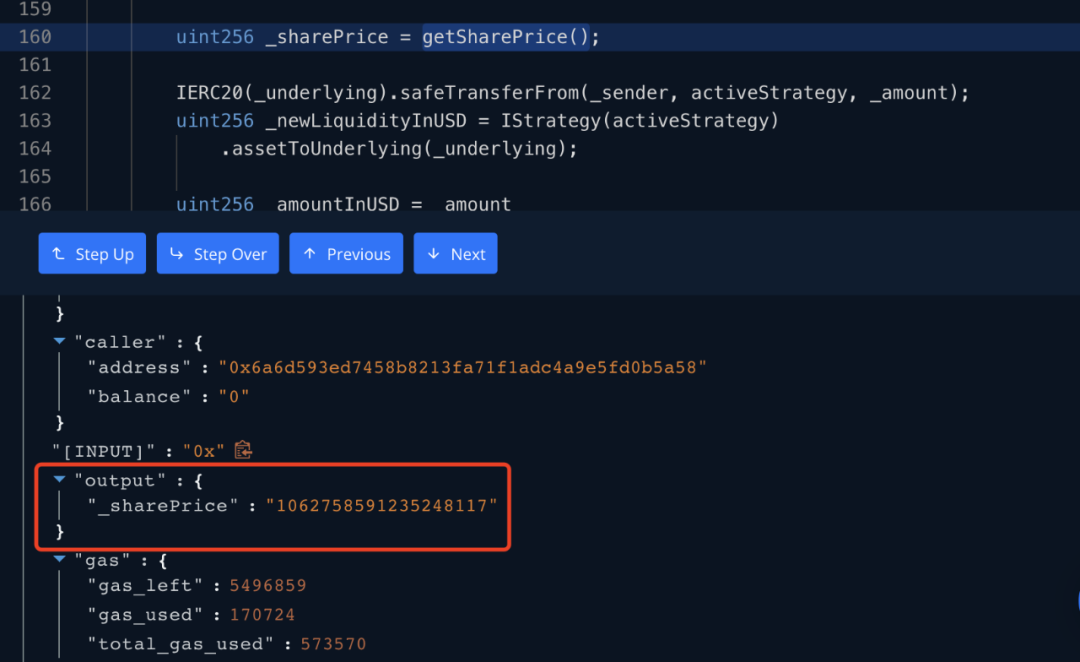
Task: Click the _sharePrice output value
Action: 381,506
